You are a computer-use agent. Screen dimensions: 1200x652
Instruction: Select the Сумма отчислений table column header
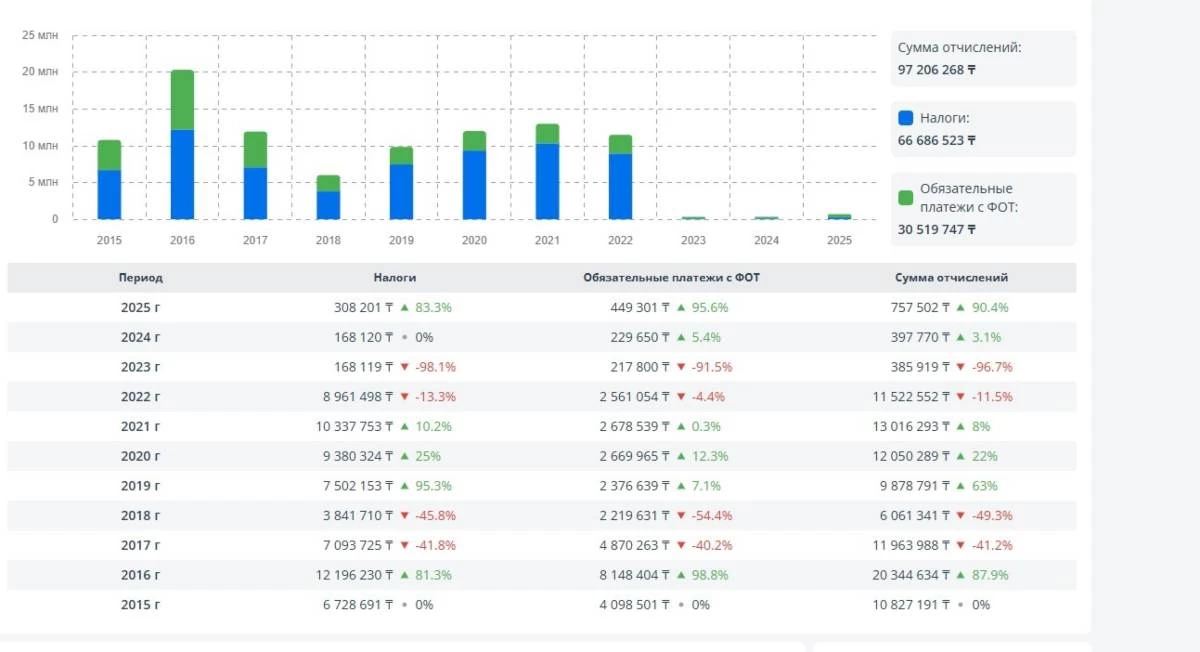(x=950, y=278)
